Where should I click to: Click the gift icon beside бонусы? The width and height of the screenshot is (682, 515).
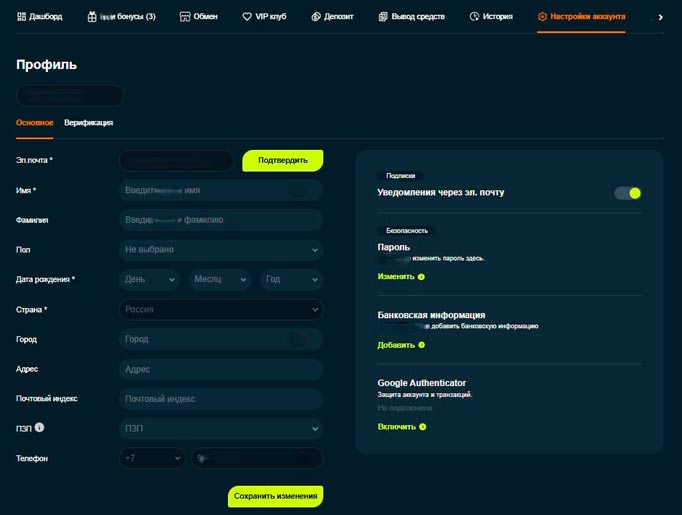click(x=92, y=17)
